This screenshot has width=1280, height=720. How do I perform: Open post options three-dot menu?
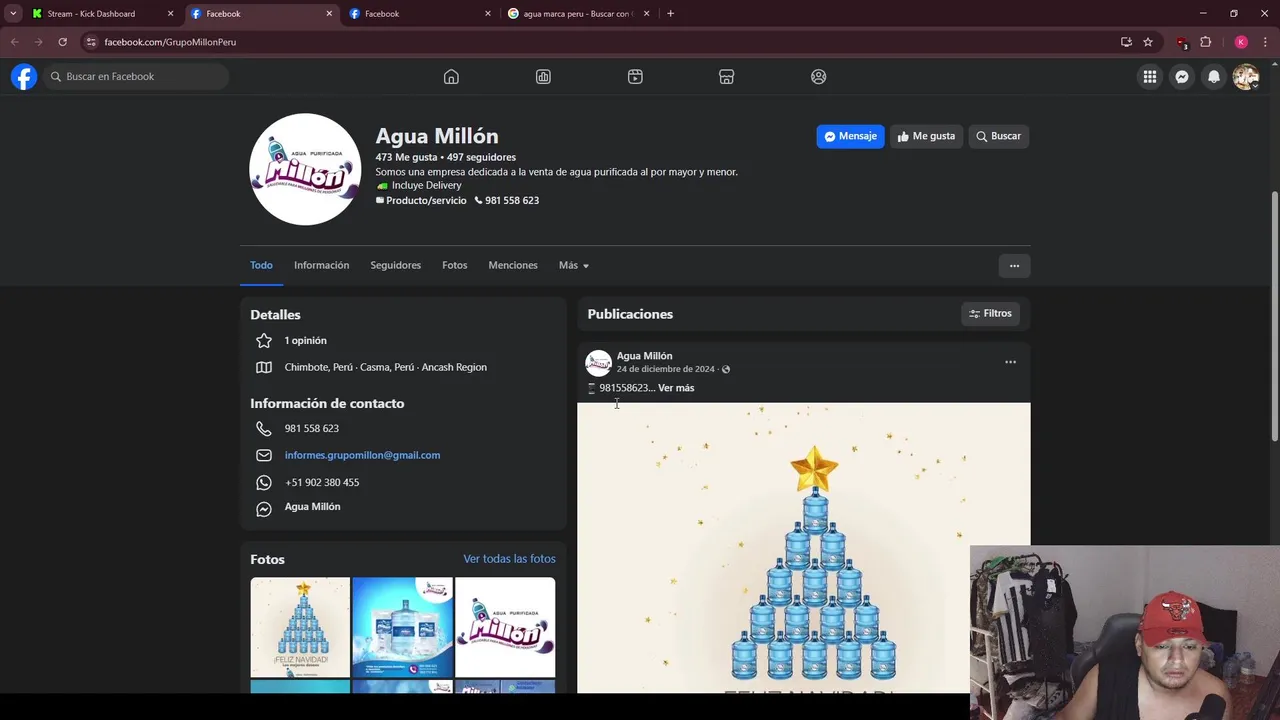(x=1010, y=362)
